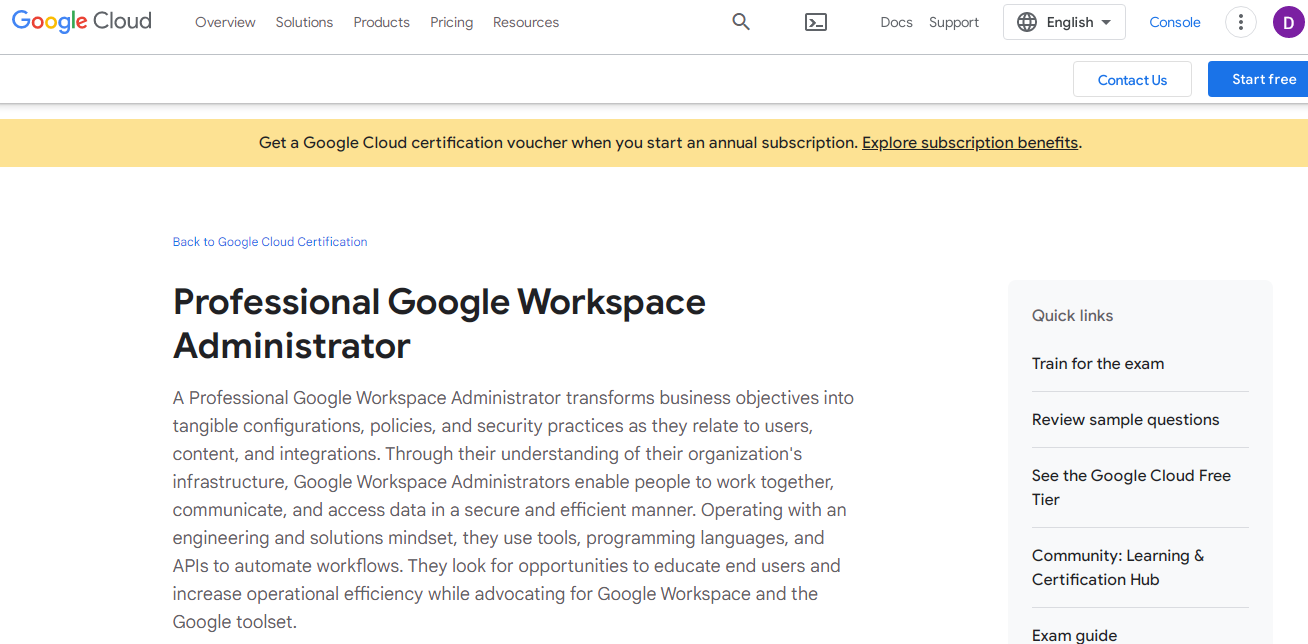This screenshot has width=1308, height=644.
Task: Expand the English language dropdown
Action: click(1064, 22)
